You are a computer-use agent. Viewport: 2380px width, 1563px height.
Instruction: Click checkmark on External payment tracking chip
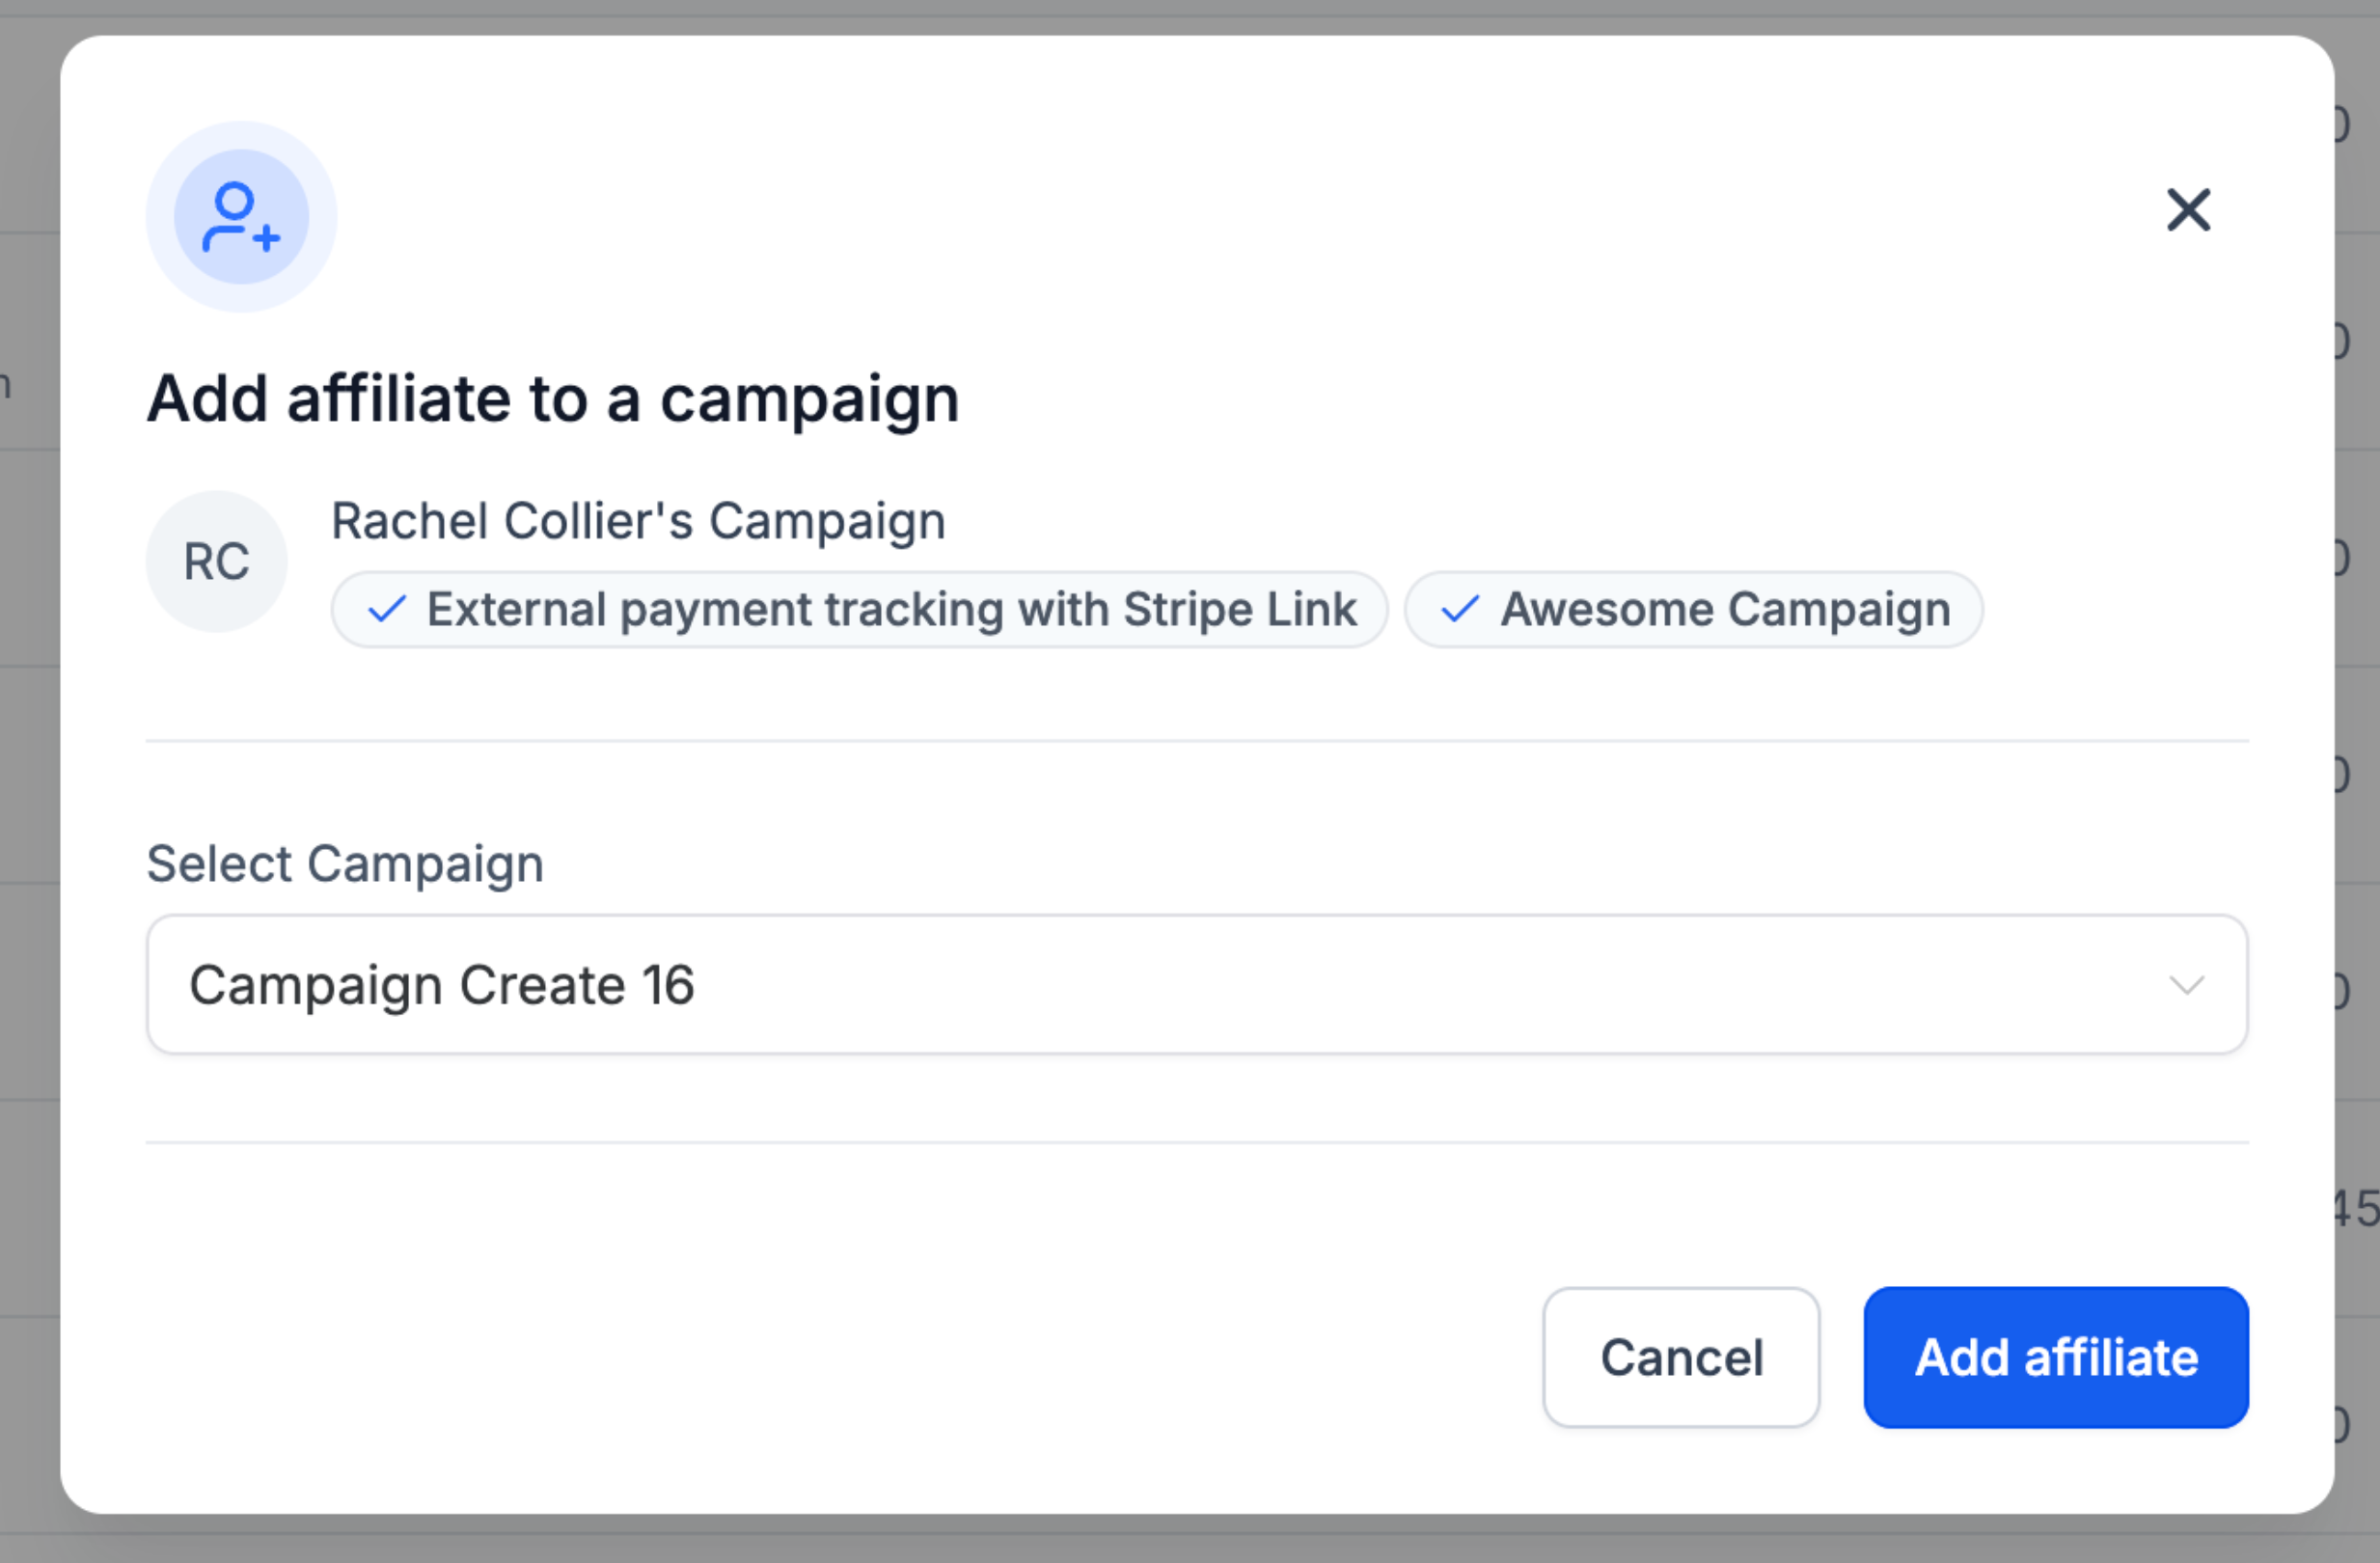(387, 609)
